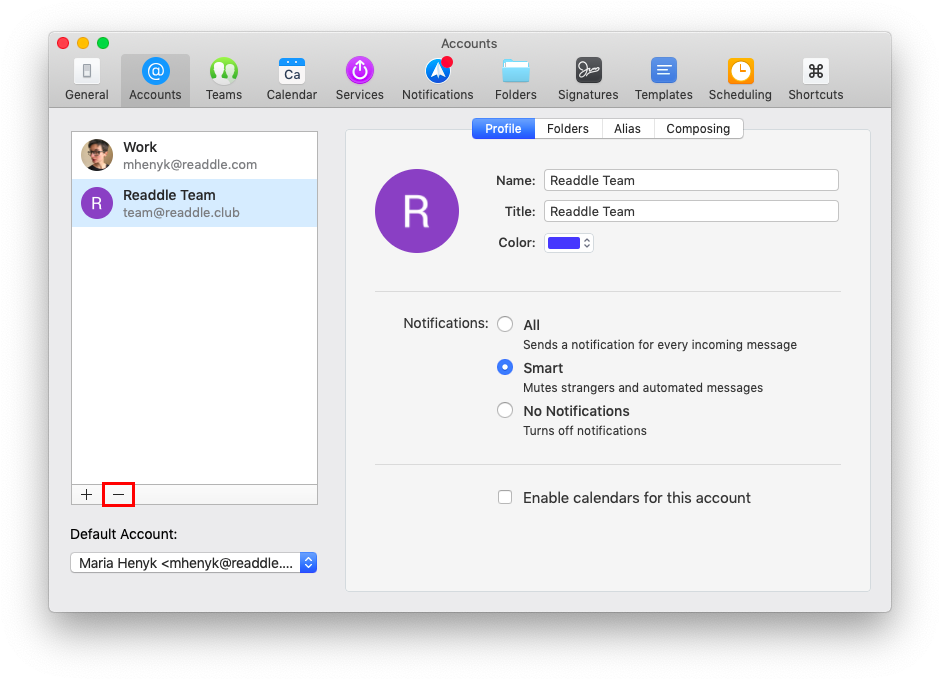Open the Scheduling preferences pane
The height and width of the screenshot is (679, 939).
[740, 80]
